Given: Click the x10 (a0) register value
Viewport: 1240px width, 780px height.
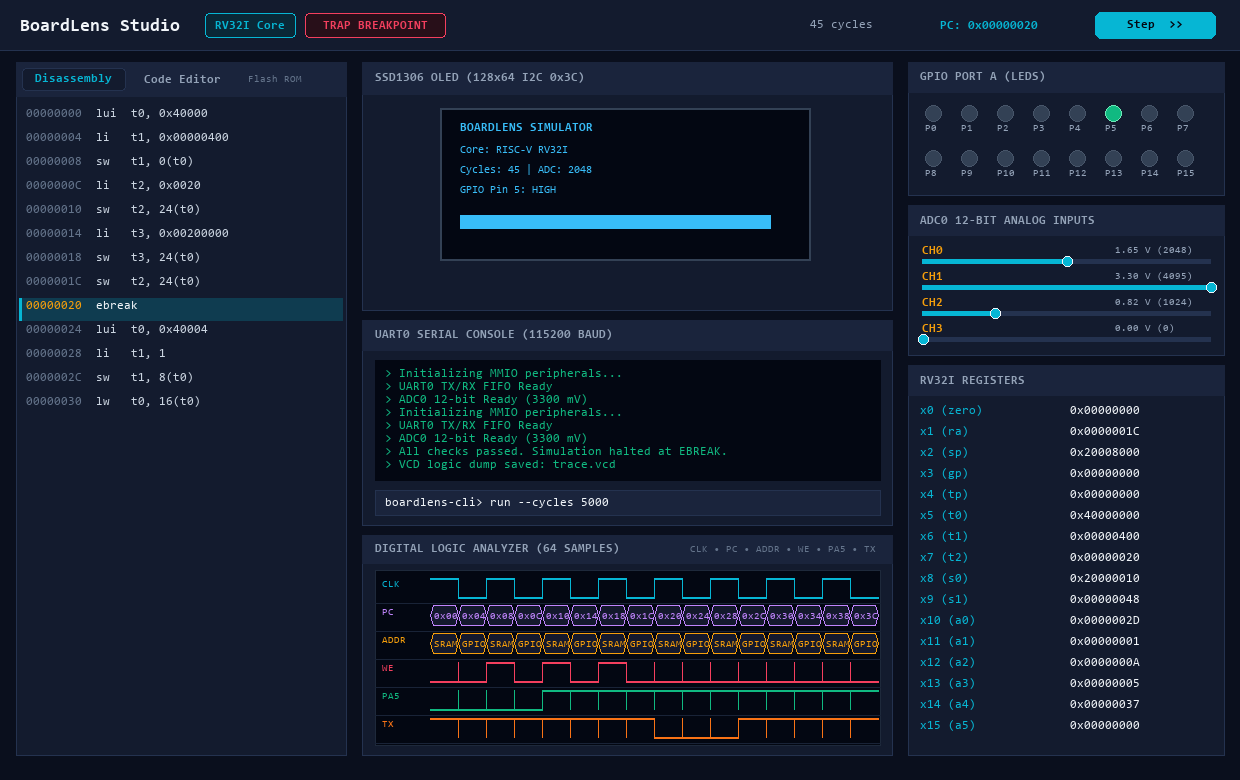Looking at the screenshot, I should point(1104,620).
